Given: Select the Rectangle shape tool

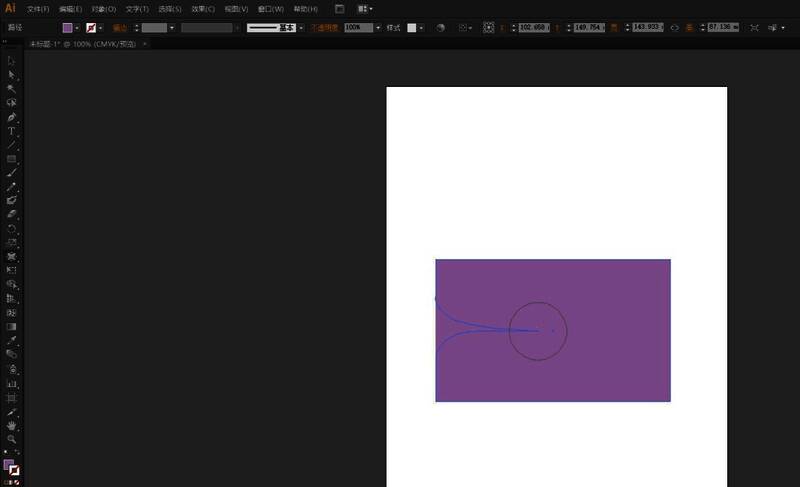Looking at the screenshot, I should 12,159.
